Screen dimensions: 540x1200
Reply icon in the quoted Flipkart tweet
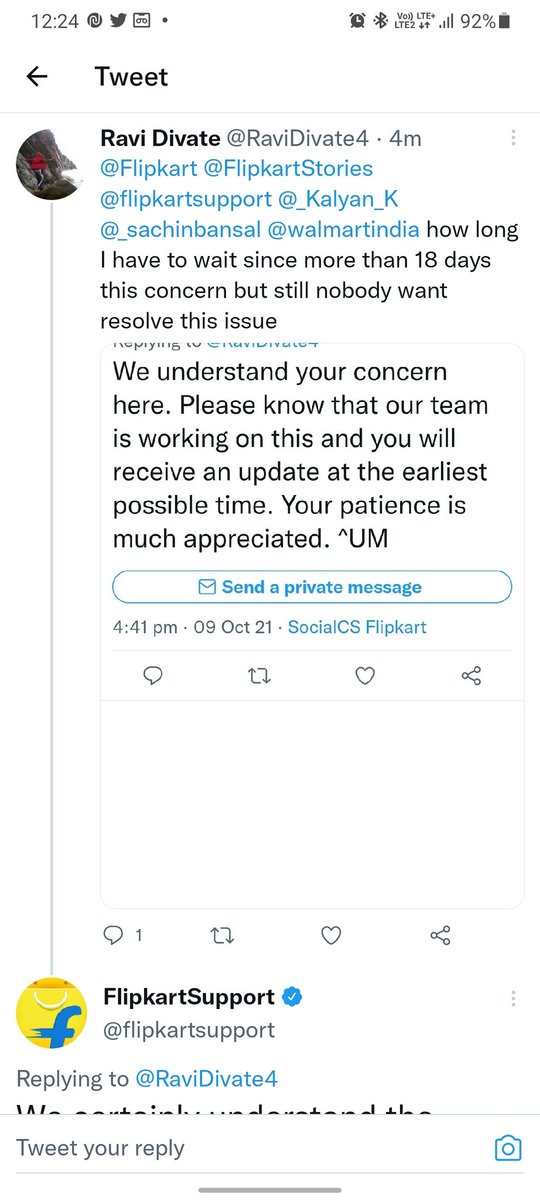[153, 677]
